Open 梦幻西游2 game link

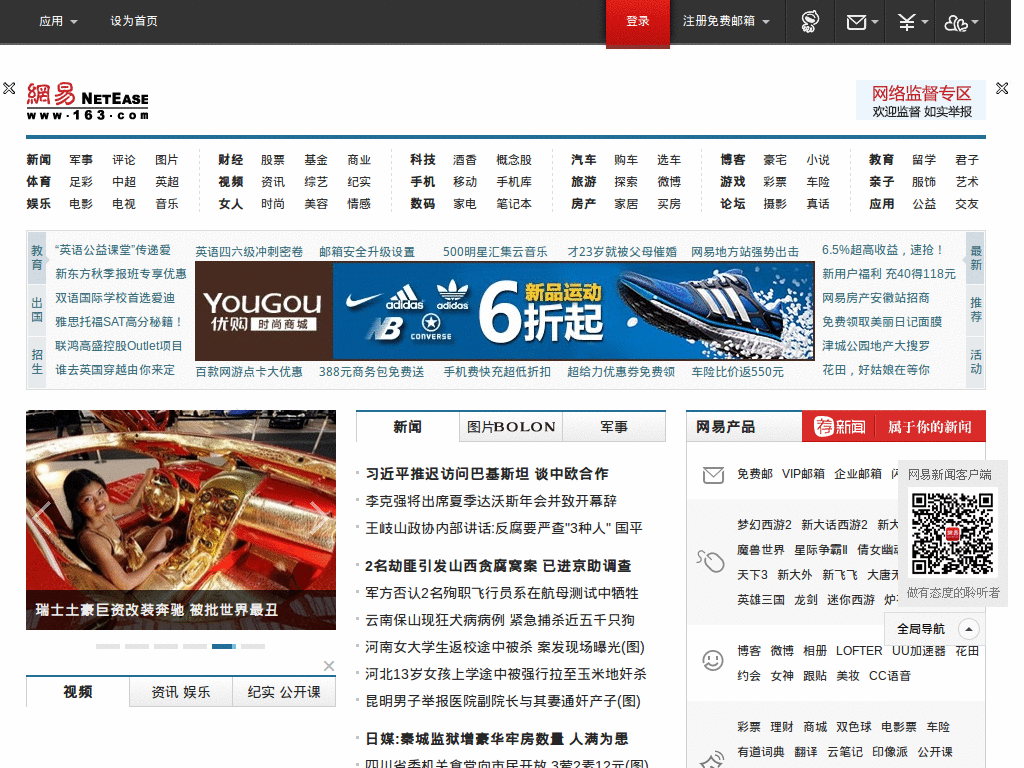pyautogui.click(x=764, y=525)
